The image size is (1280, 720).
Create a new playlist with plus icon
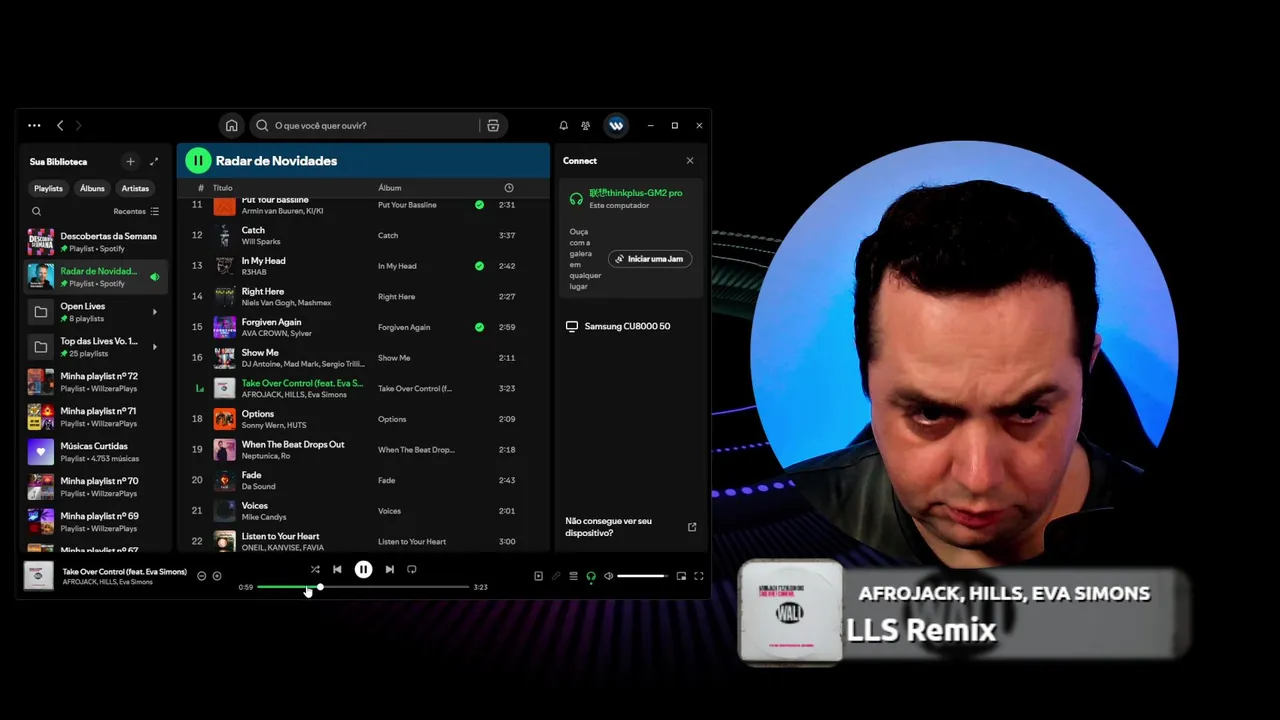point(130,161)
